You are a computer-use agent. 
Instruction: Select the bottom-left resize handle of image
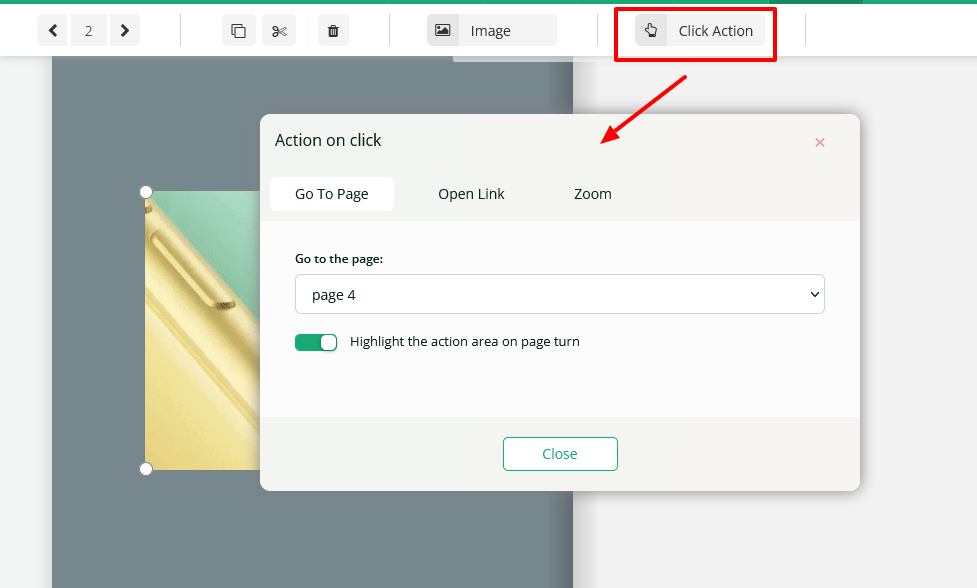click(x=146, y=469)
